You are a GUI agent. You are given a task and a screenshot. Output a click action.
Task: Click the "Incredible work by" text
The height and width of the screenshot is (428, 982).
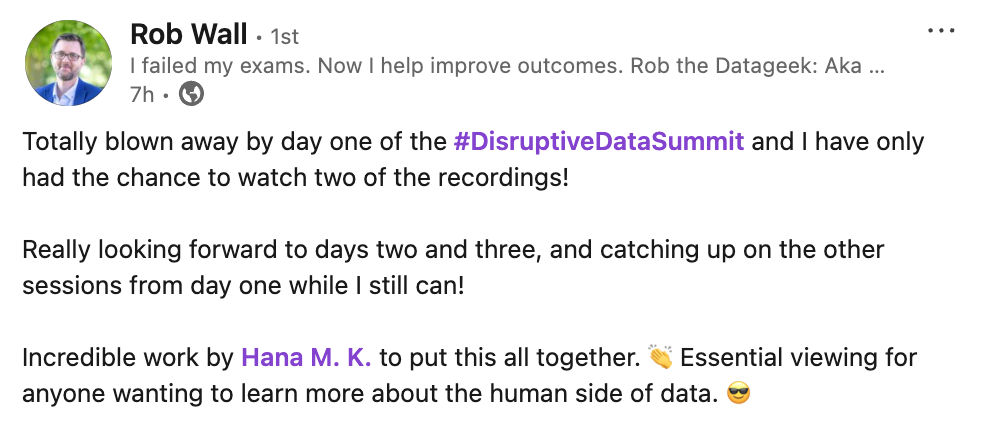(128, 358)
